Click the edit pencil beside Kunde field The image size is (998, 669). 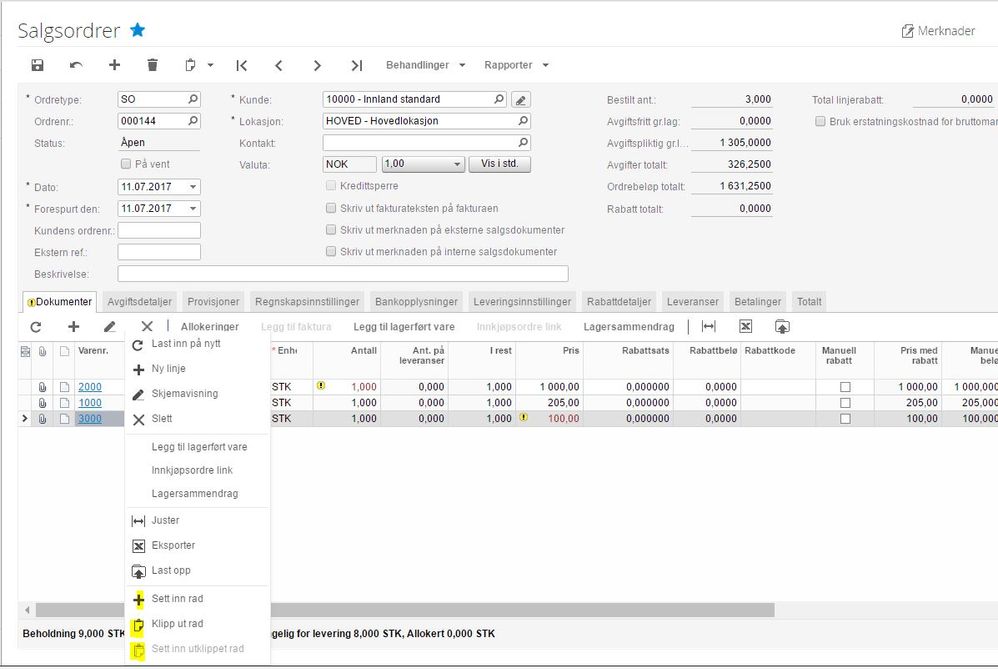tap(521, 100)
